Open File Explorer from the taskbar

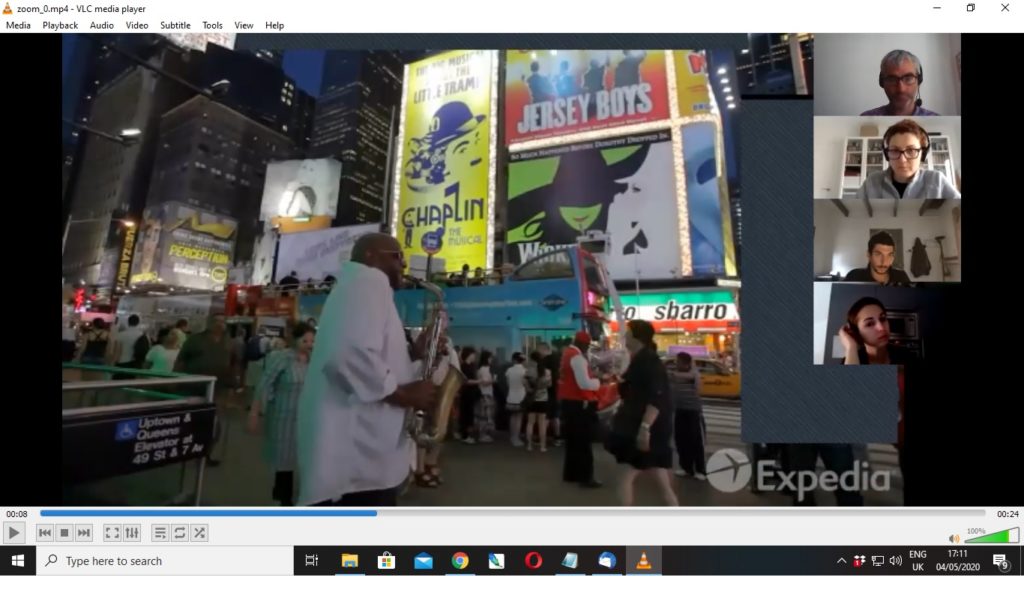(350, 561)
